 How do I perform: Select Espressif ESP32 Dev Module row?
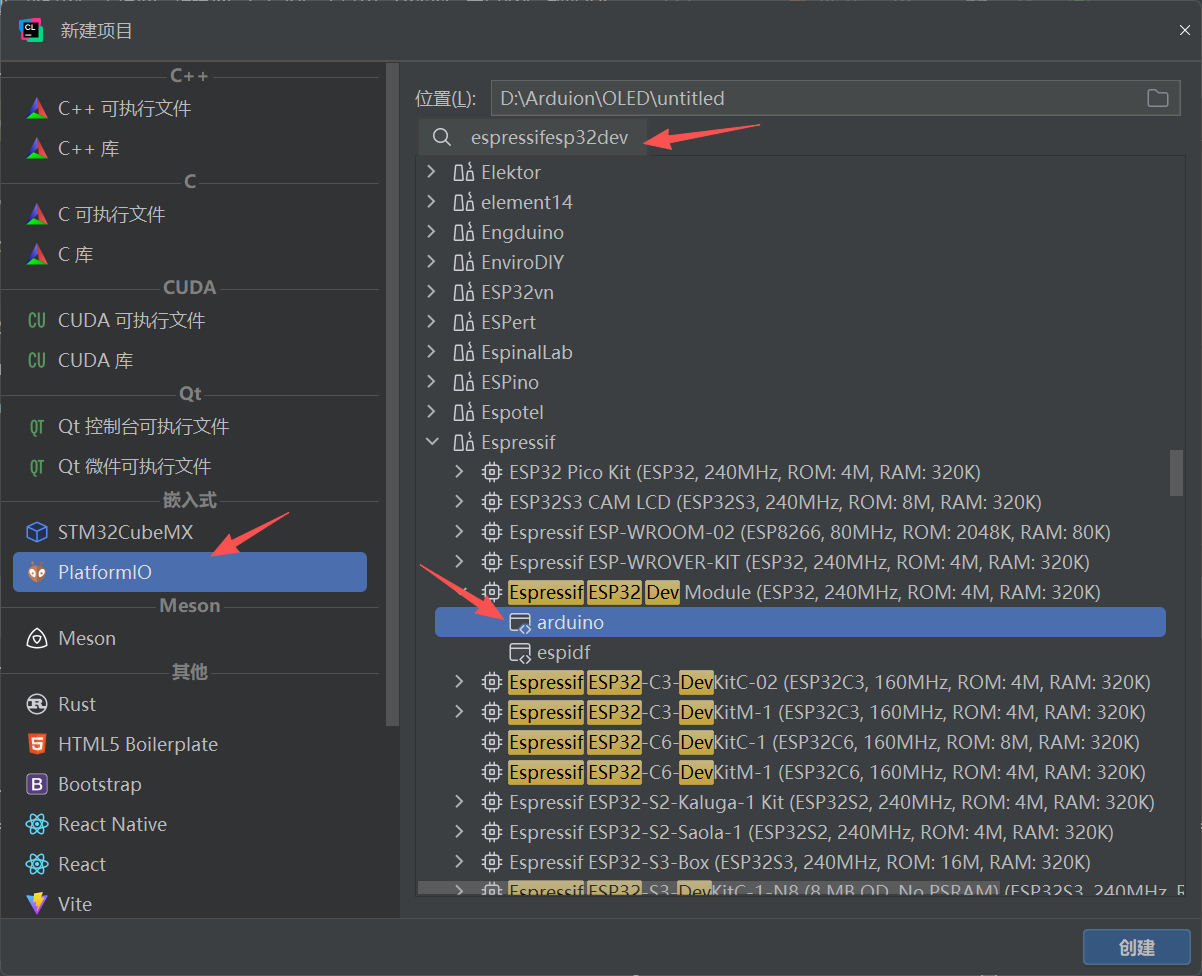pos(800,592)
